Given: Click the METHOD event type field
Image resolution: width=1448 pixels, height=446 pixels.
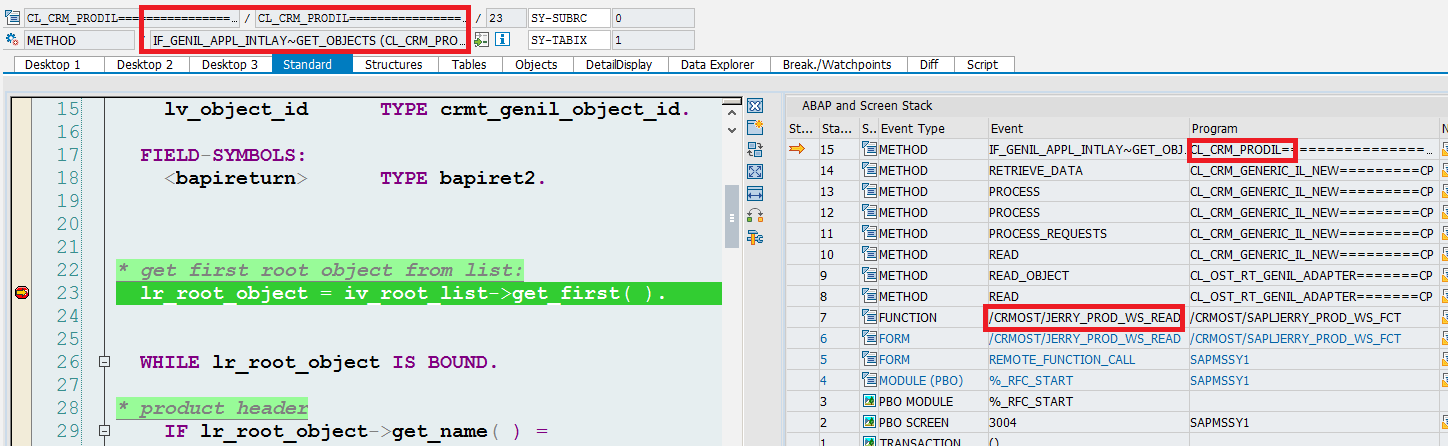Looking at the screenshot, I should point(79,40).
